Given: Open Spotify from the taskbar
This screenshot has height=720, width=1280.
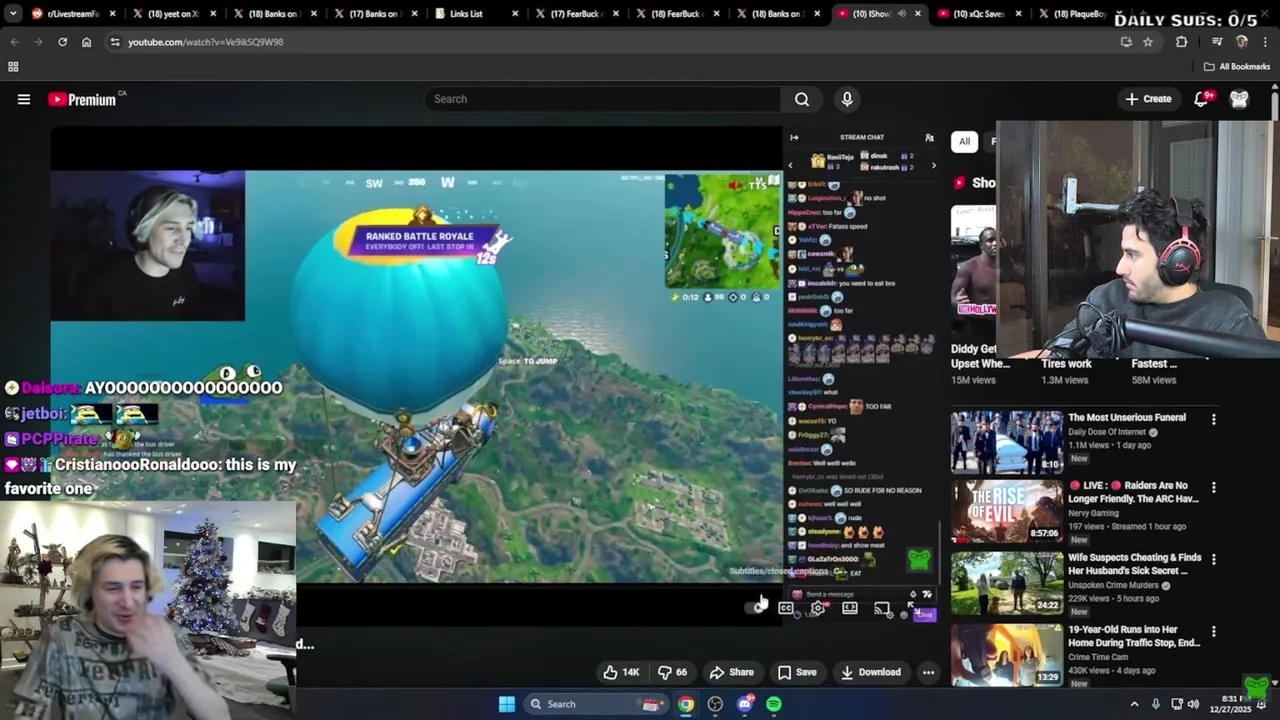Looking at the screenshot, I should [x=774, y=704].
